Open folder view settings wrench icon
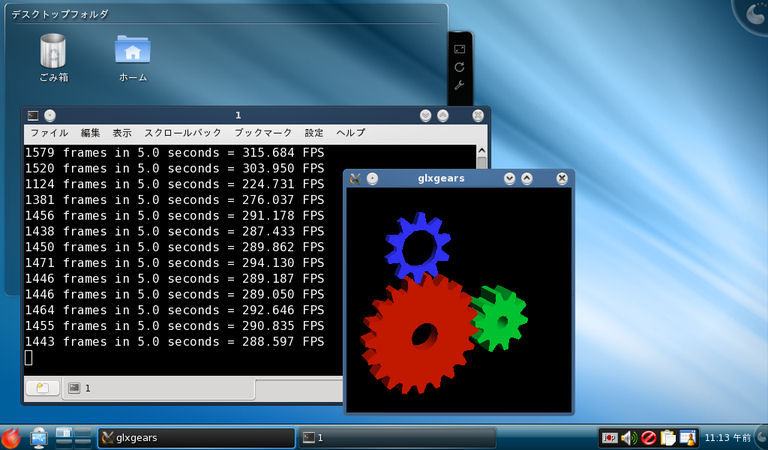The width and height of the screenshot is (768, 450). [x=459, y=85]
